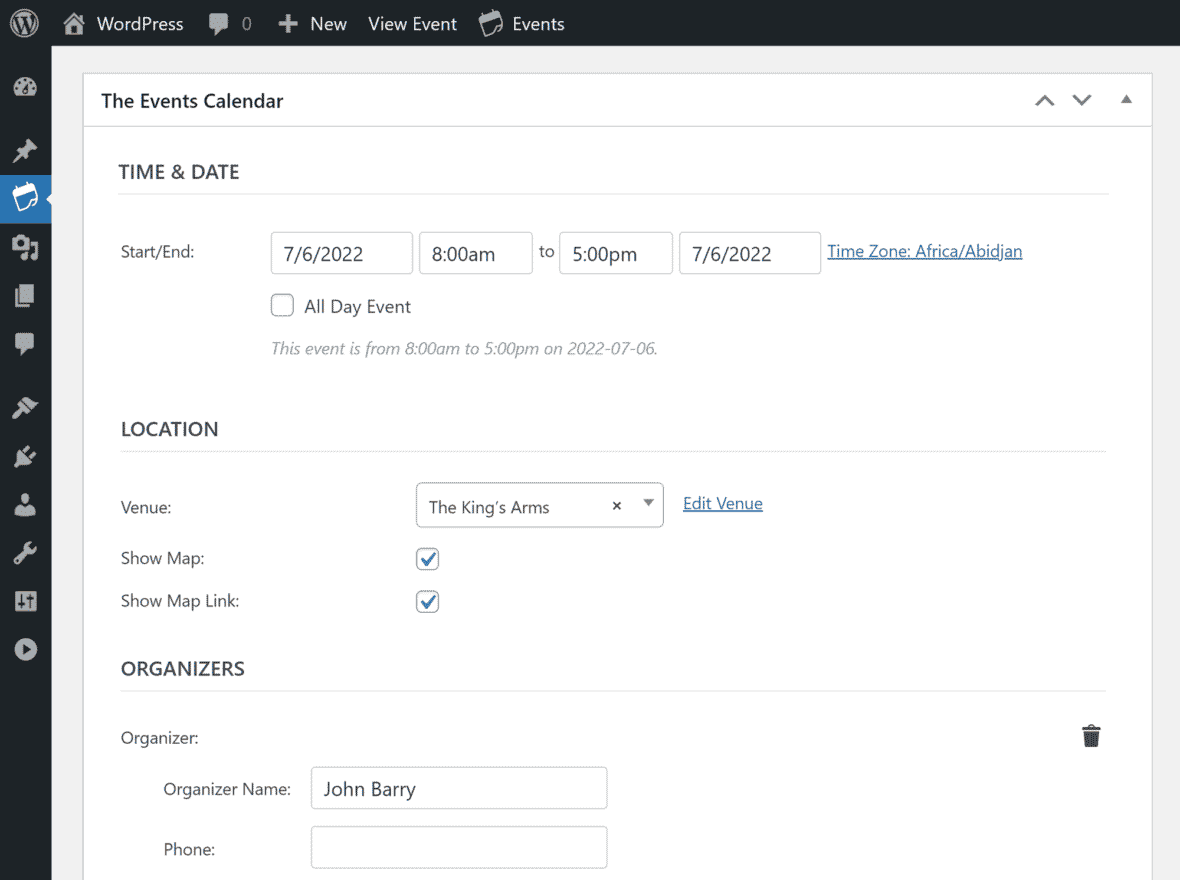
Task: Move Events Calendar panel down
Action: click(x=1081, y=100)
